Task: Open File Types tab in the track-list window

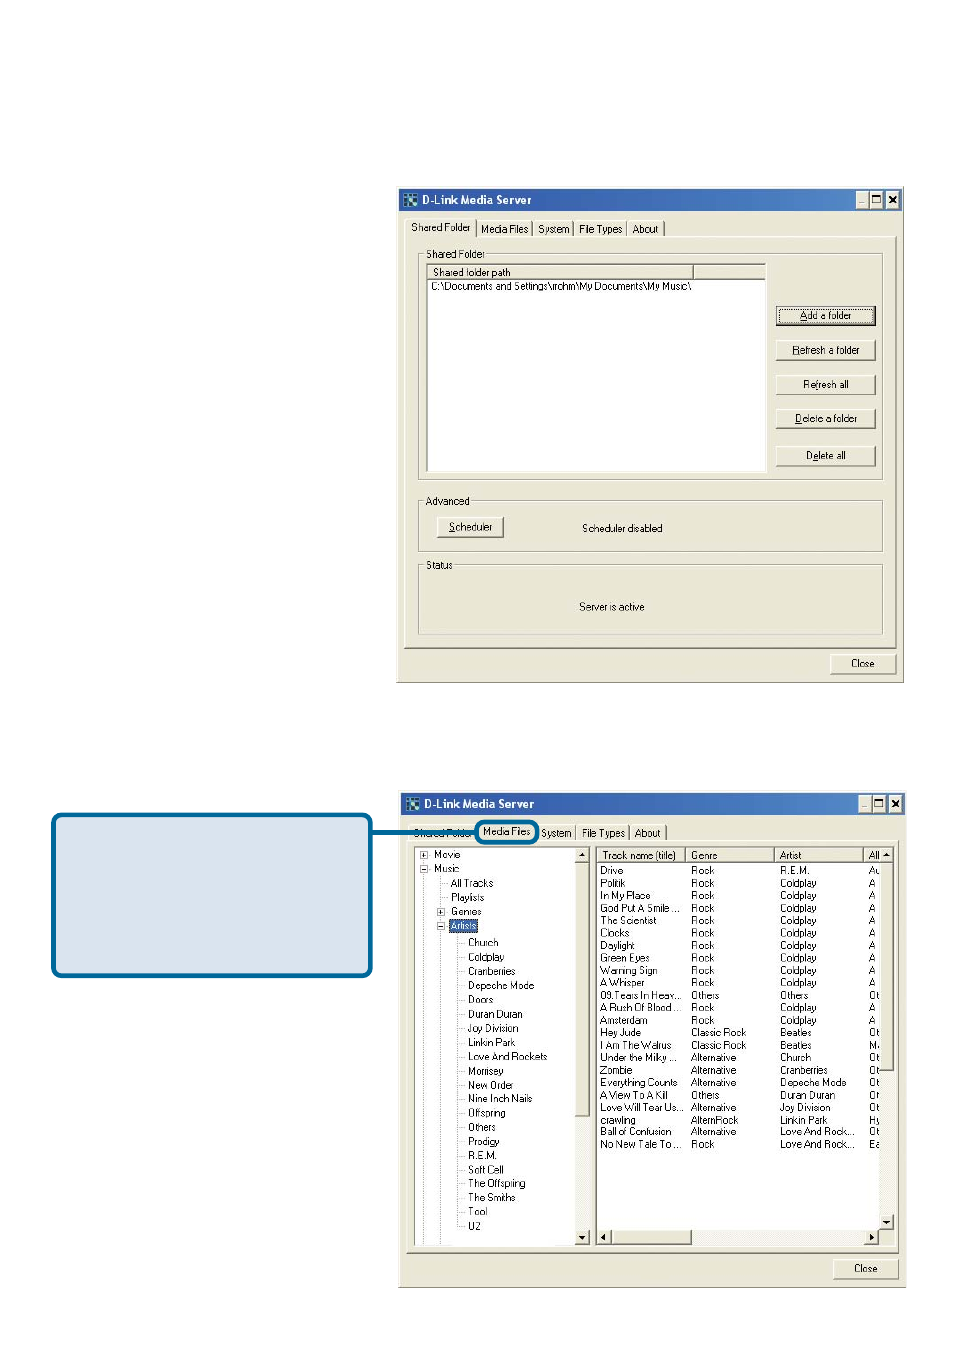Action: (x=603, y=833)
